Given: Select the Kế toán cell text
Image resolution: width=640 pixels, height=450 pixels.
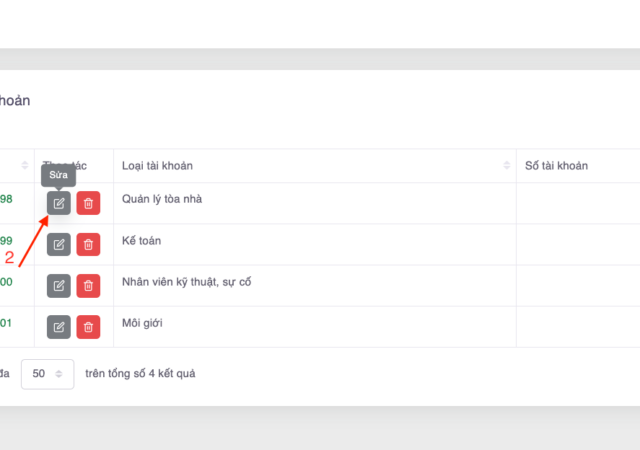Looking at the screenshot, I should [141, 241].
